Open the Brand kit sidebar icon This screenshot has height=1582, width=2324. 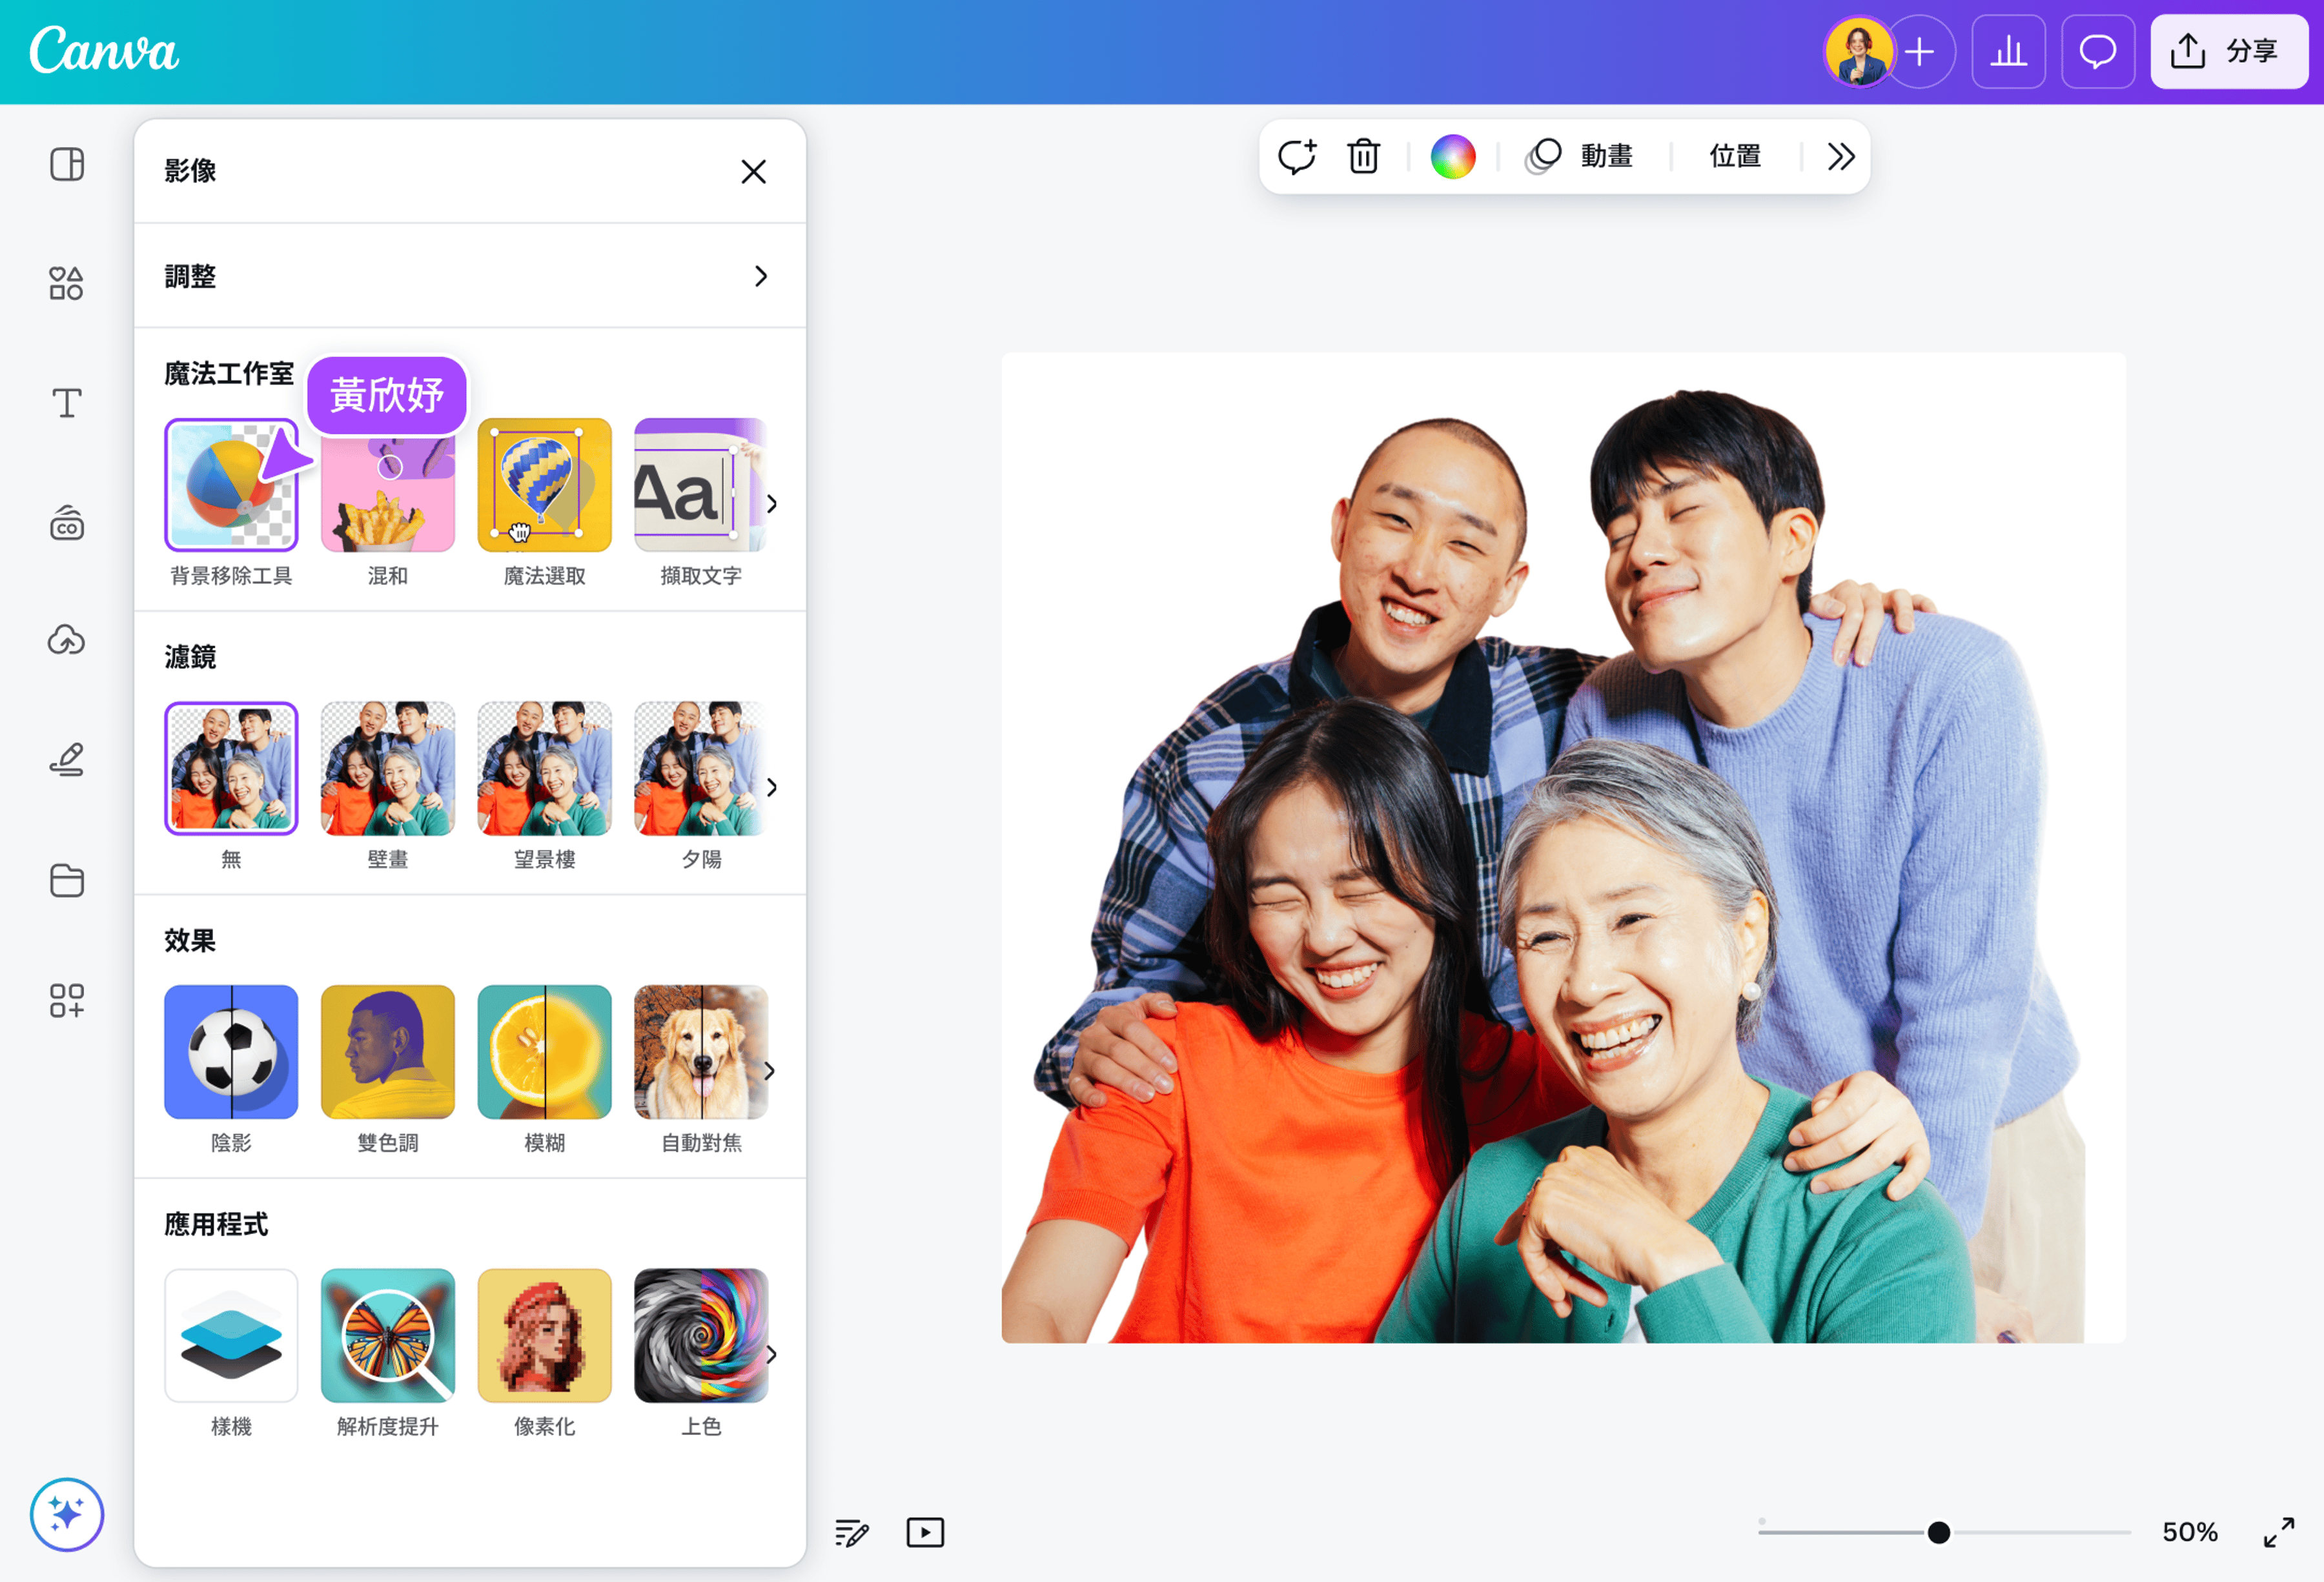tap(67, 522)
